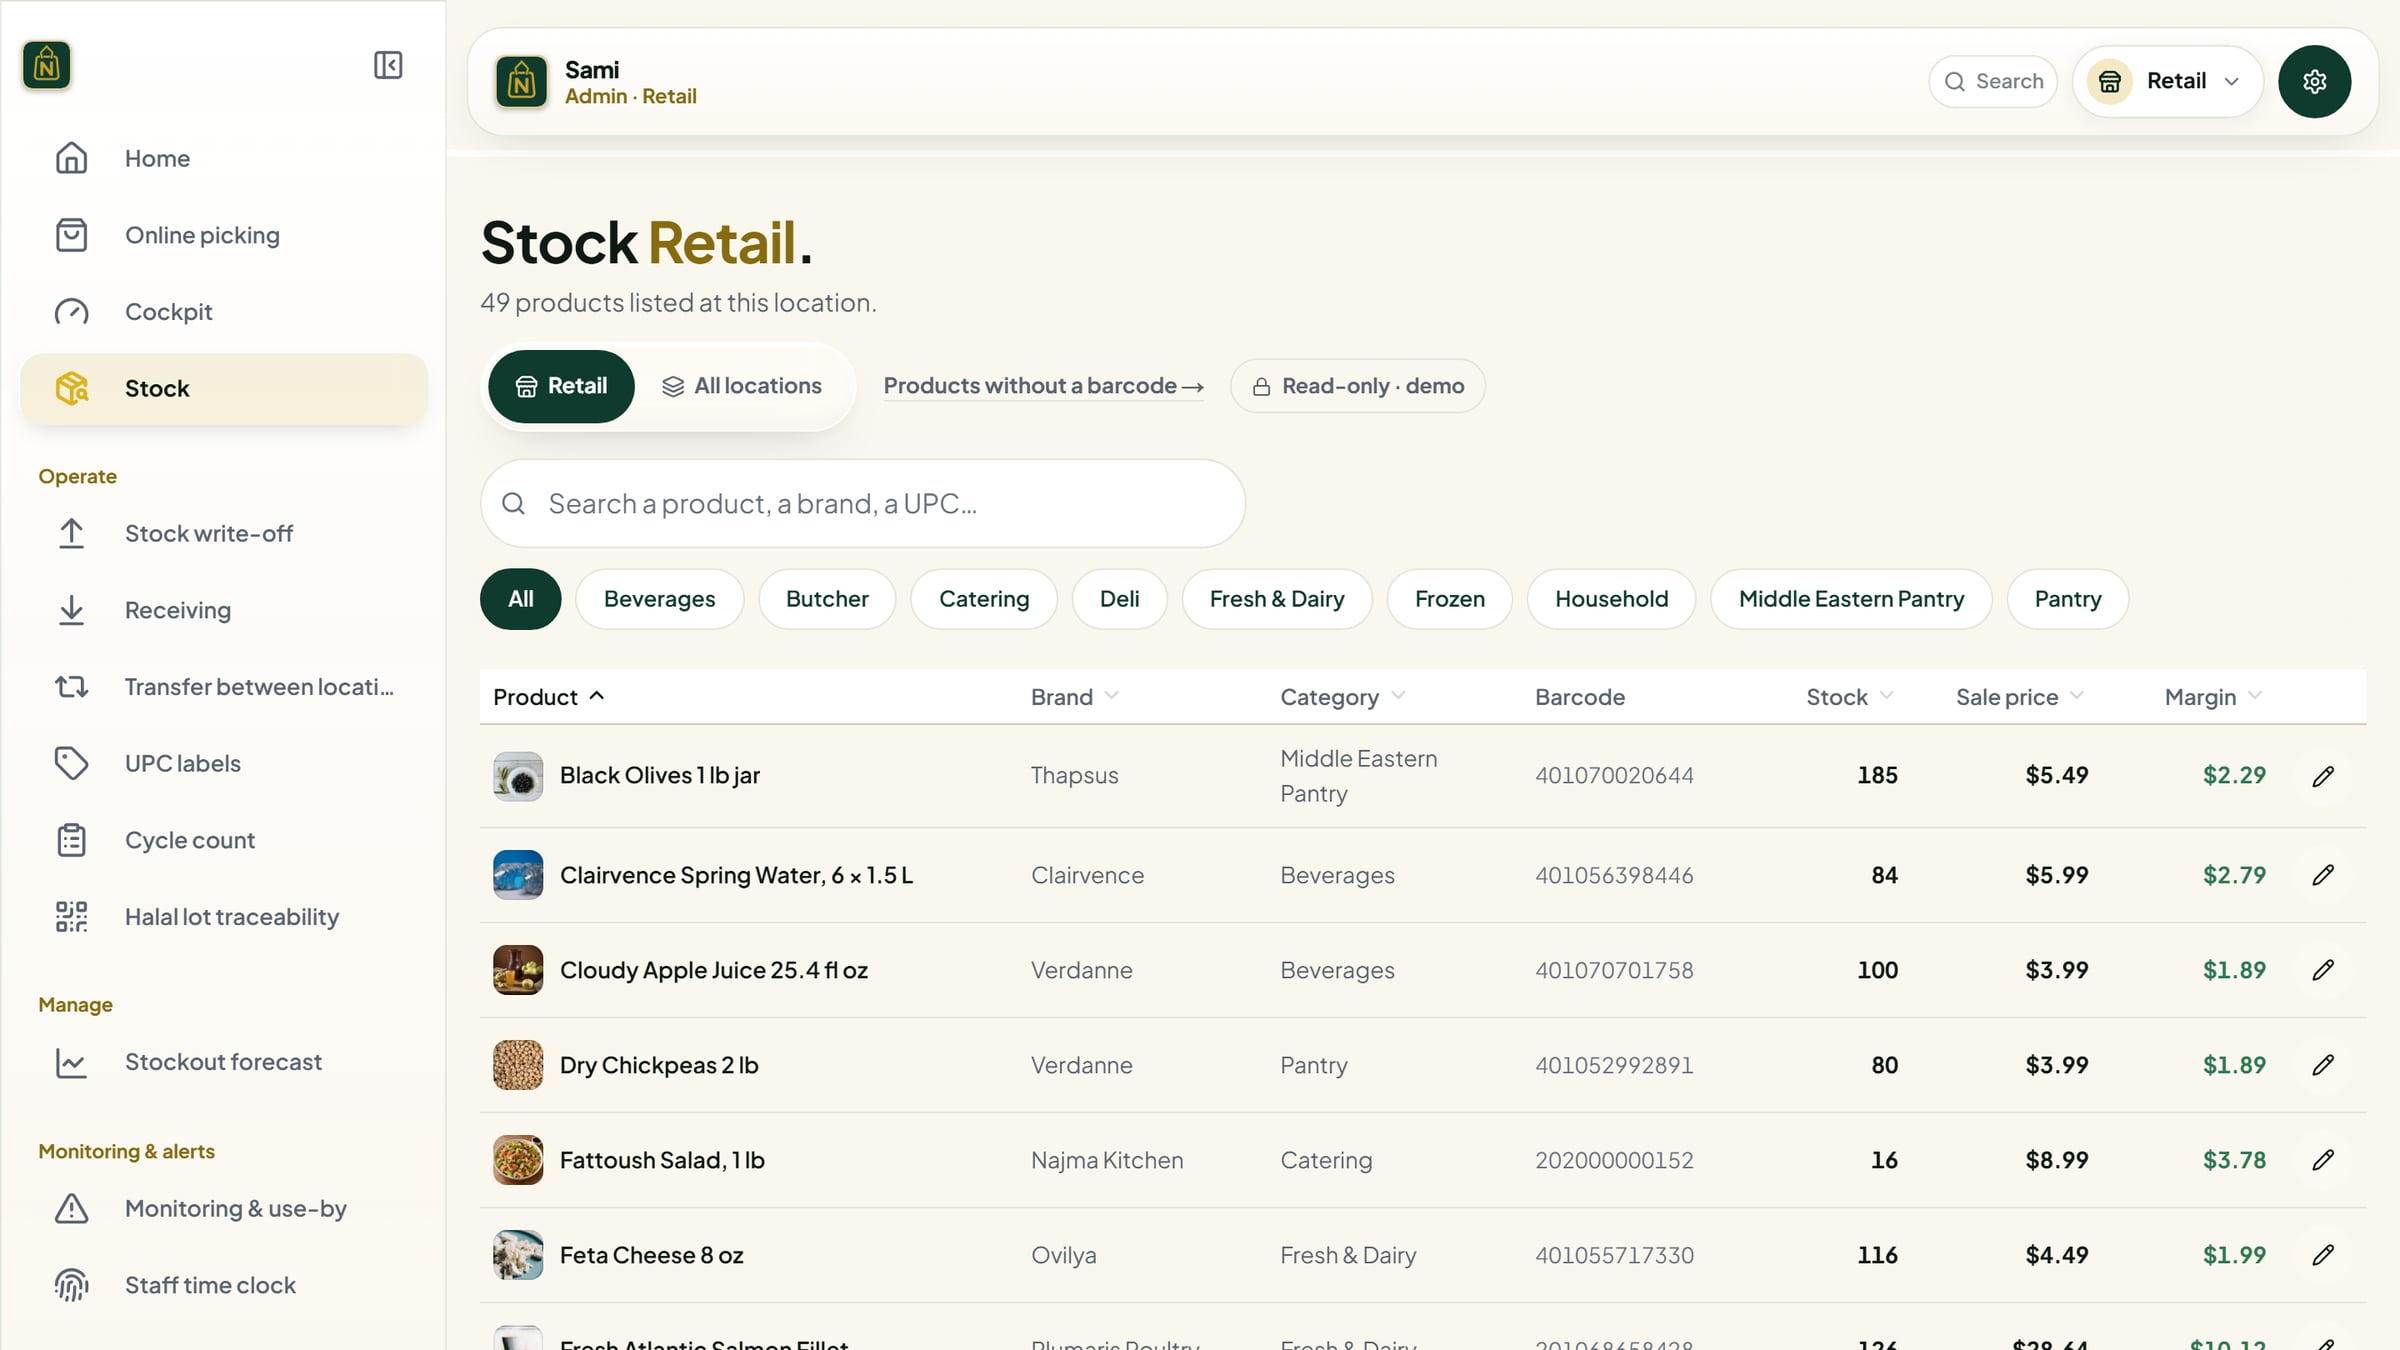
Task: Sort by the Category column
Action: [x=1342, y=697]
